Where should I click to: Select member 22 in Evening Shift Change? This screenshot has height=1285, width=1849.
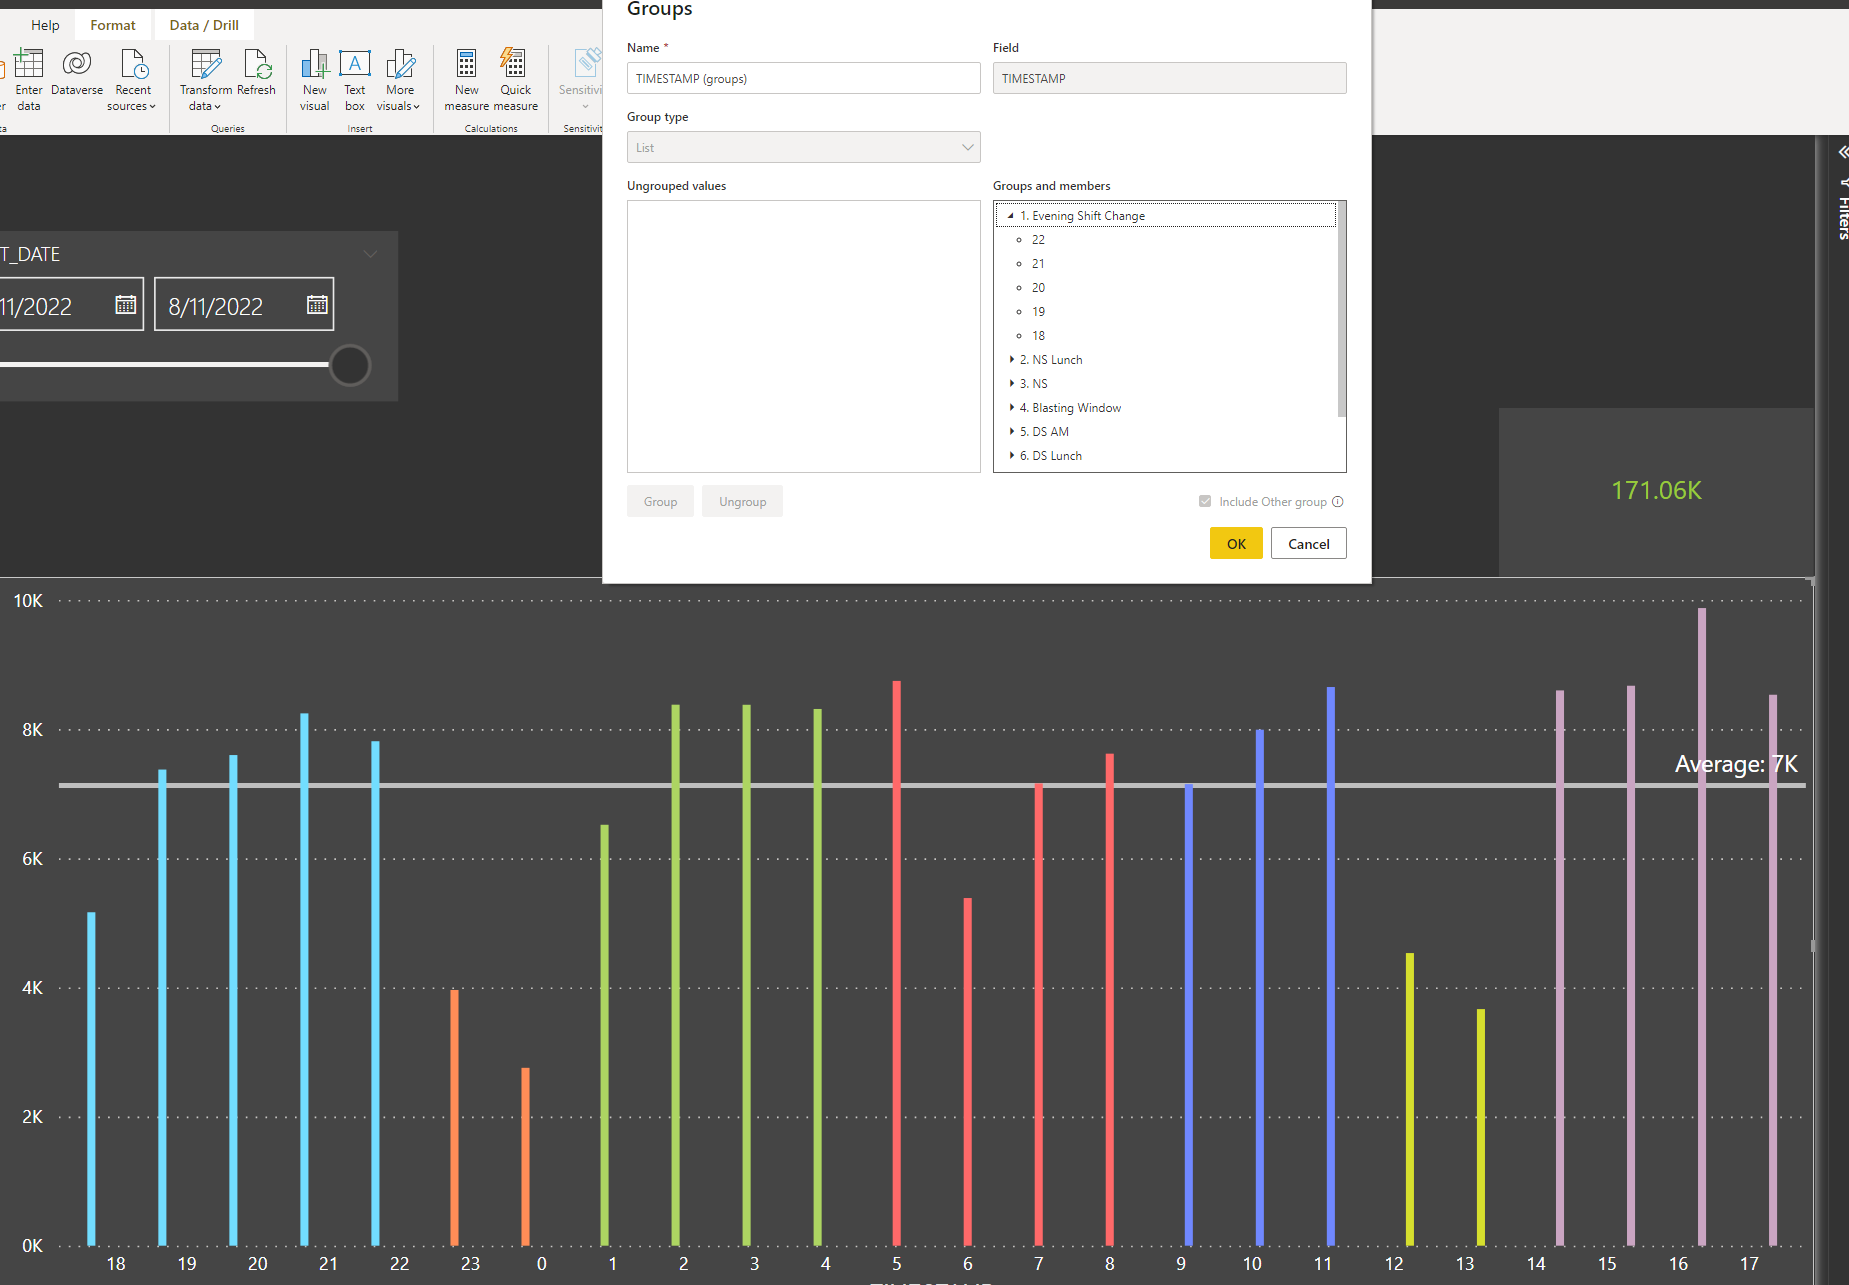pyautogui.click(x=1038, y=240)
